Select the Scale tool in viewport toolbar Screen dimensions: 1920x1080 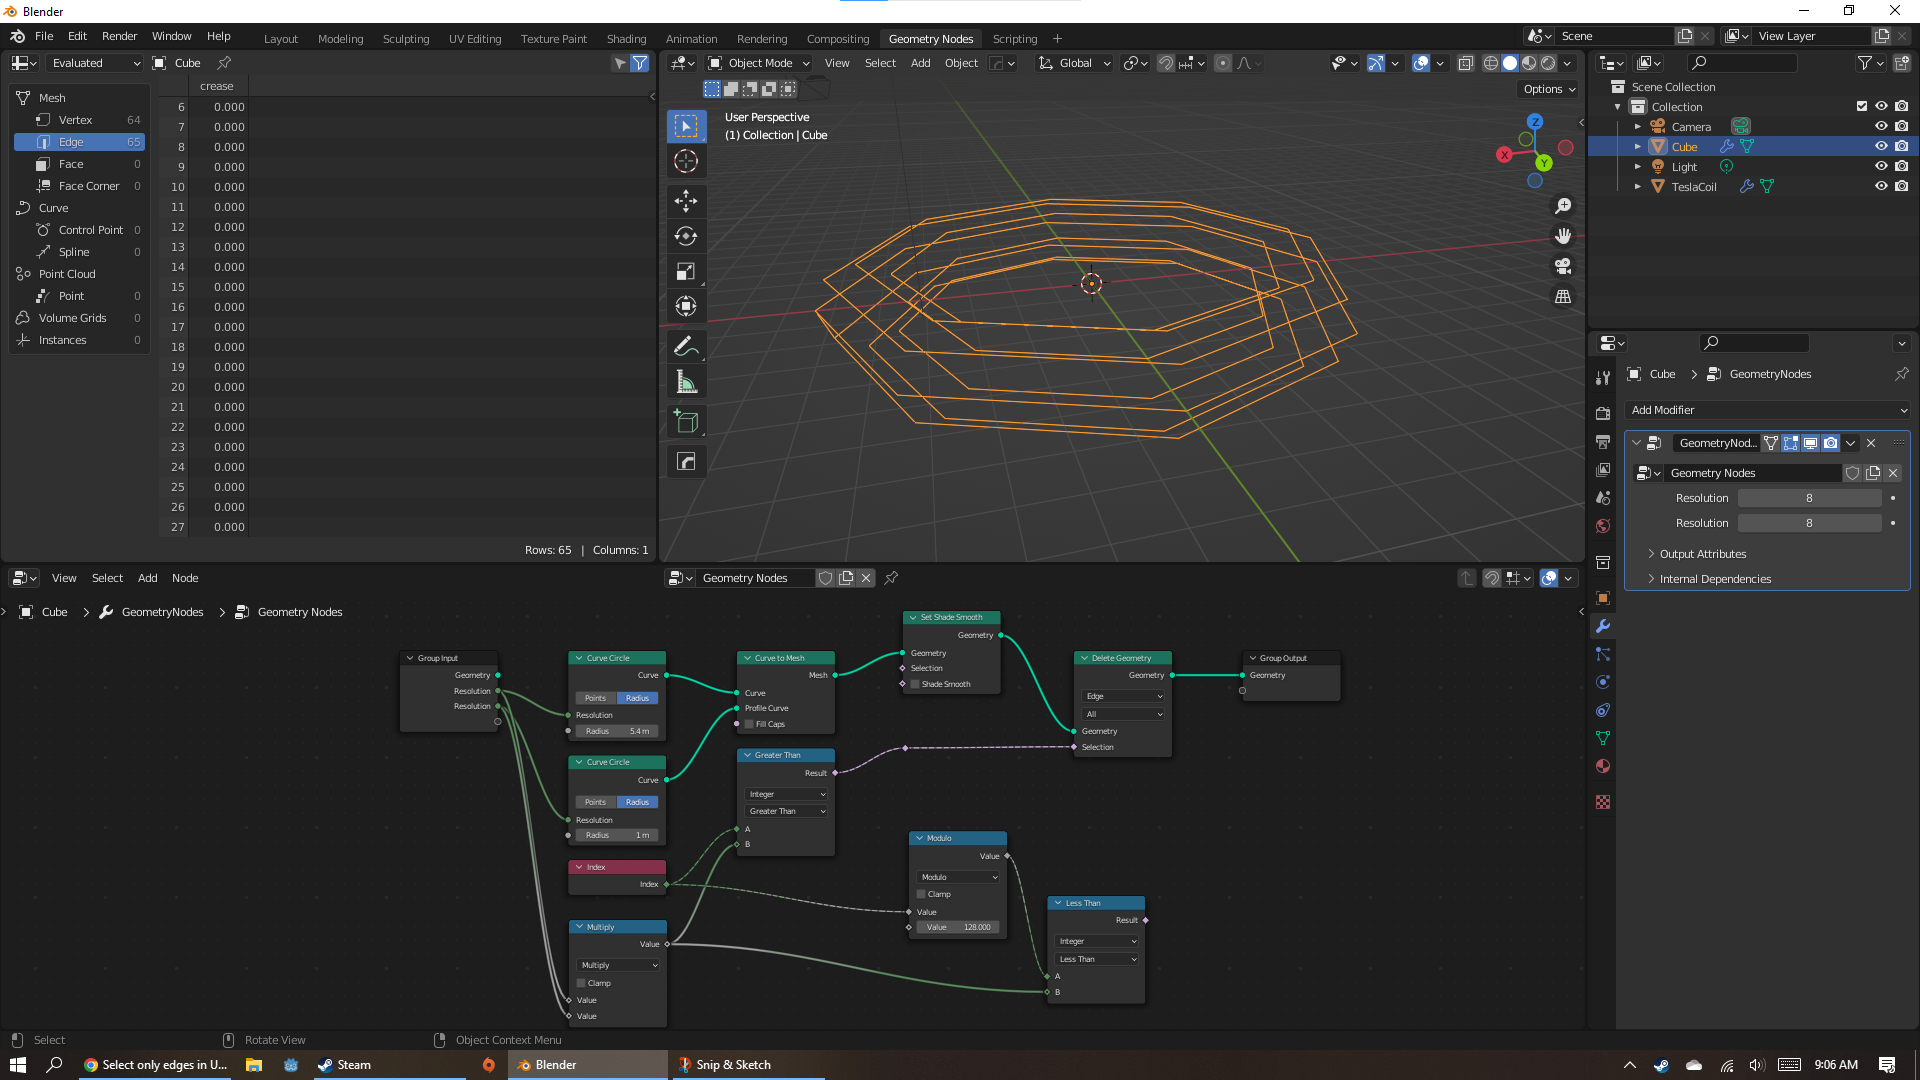(x=686, y=271)
